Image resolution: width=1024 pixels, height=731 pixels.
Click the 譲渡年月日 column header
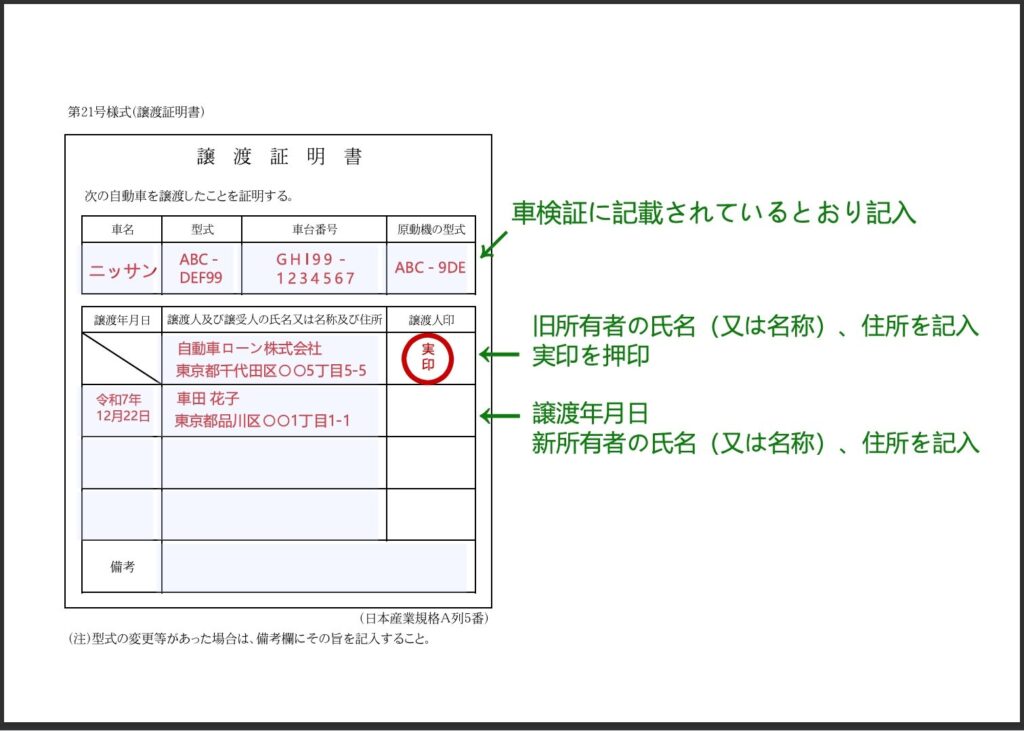click(121, 320)
